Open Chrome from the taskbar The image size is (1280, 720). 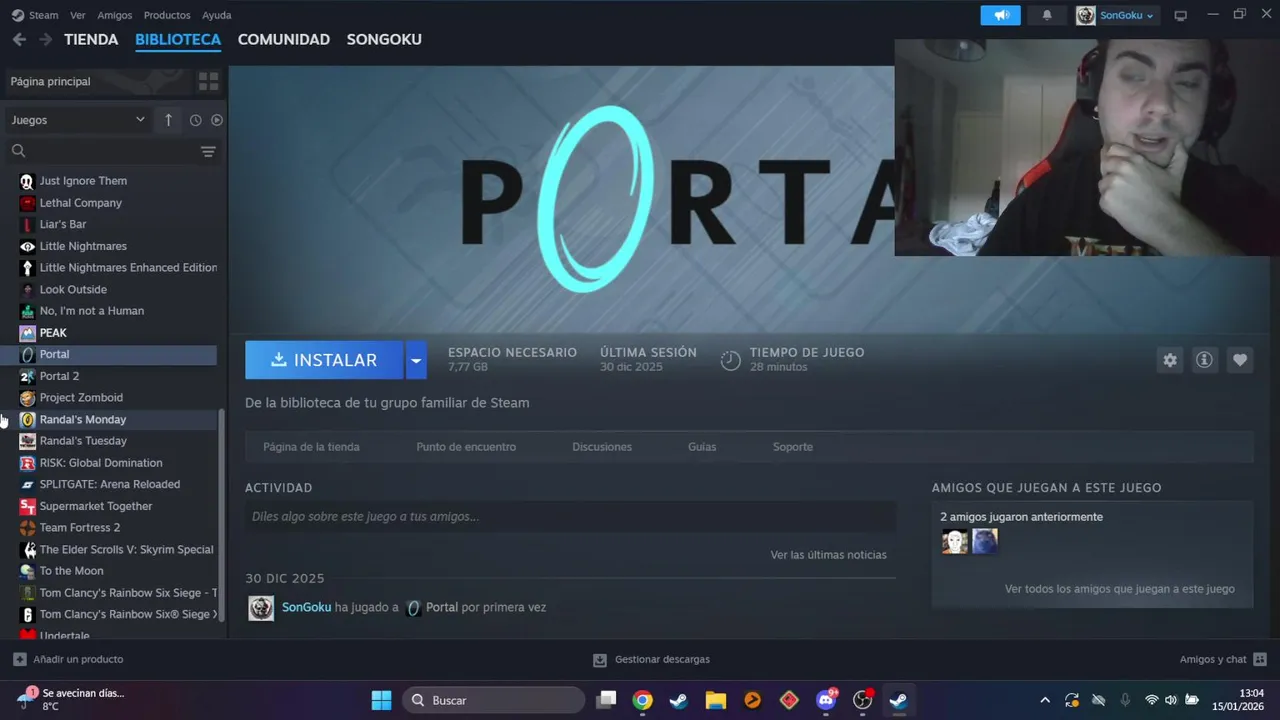point(642,700)
